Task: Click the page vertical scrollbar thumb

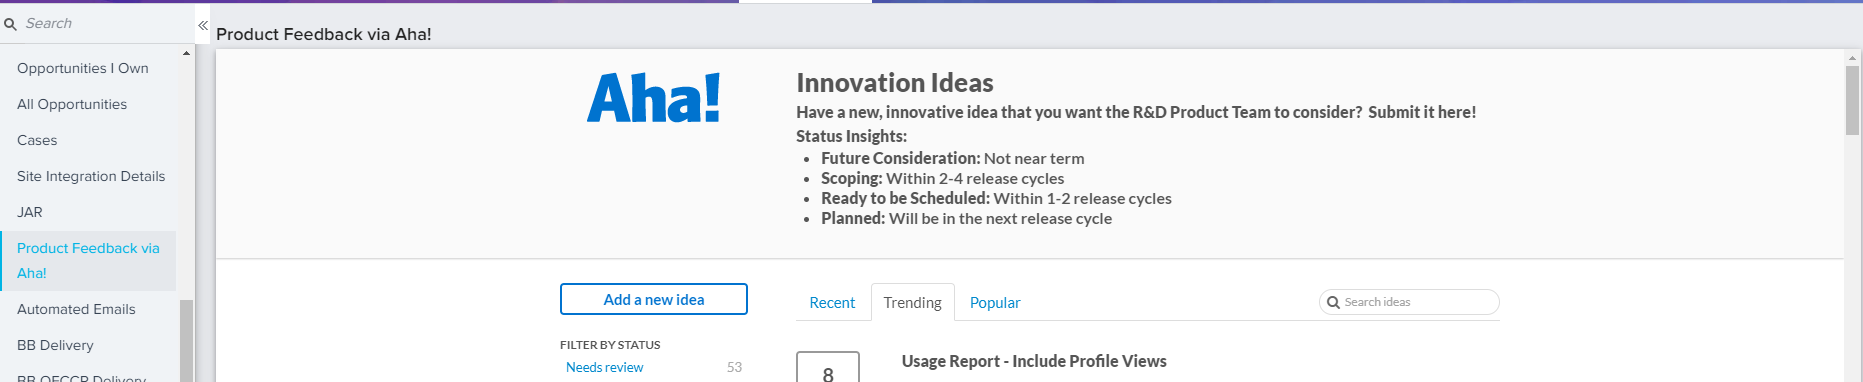Action: point(1853,100)
